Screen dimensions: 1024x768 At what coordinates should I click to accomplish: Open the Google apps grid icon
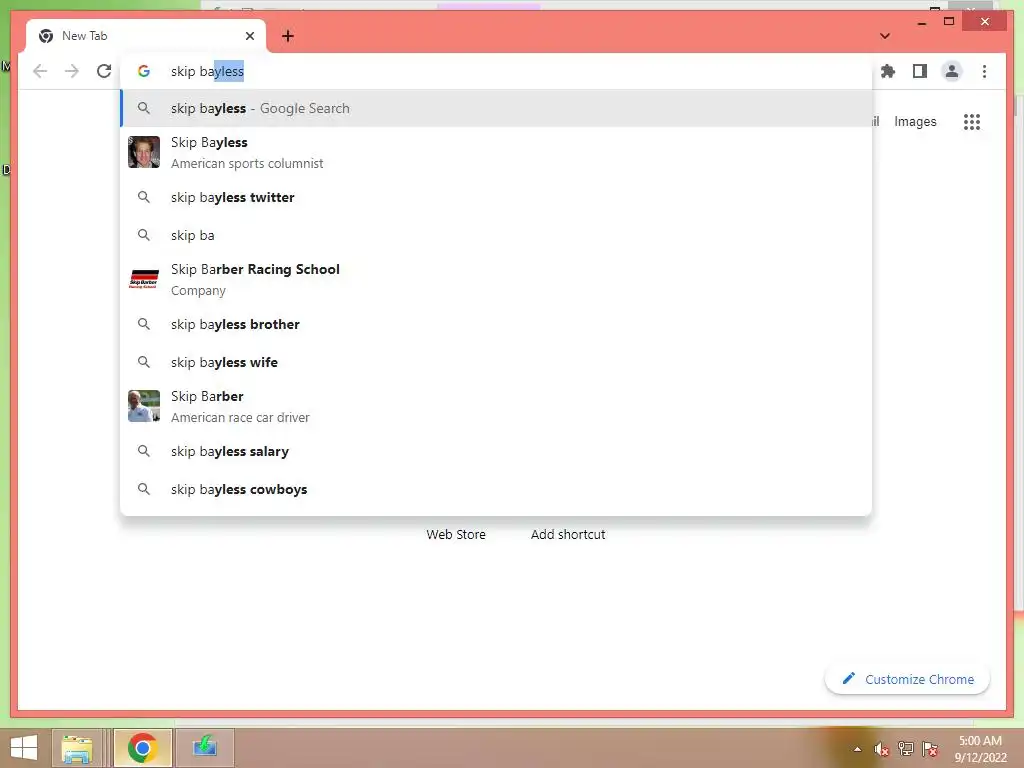pos(972,121)
